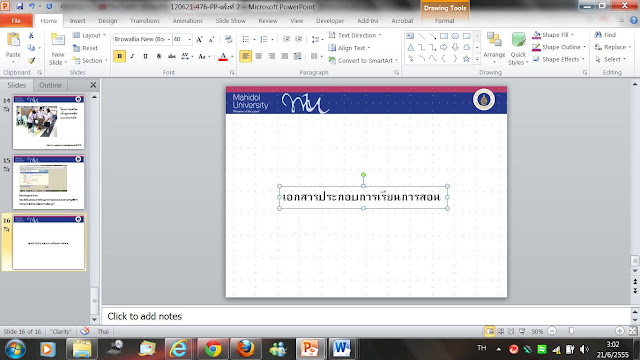Shrink font size icon

[x=211, y=39]
